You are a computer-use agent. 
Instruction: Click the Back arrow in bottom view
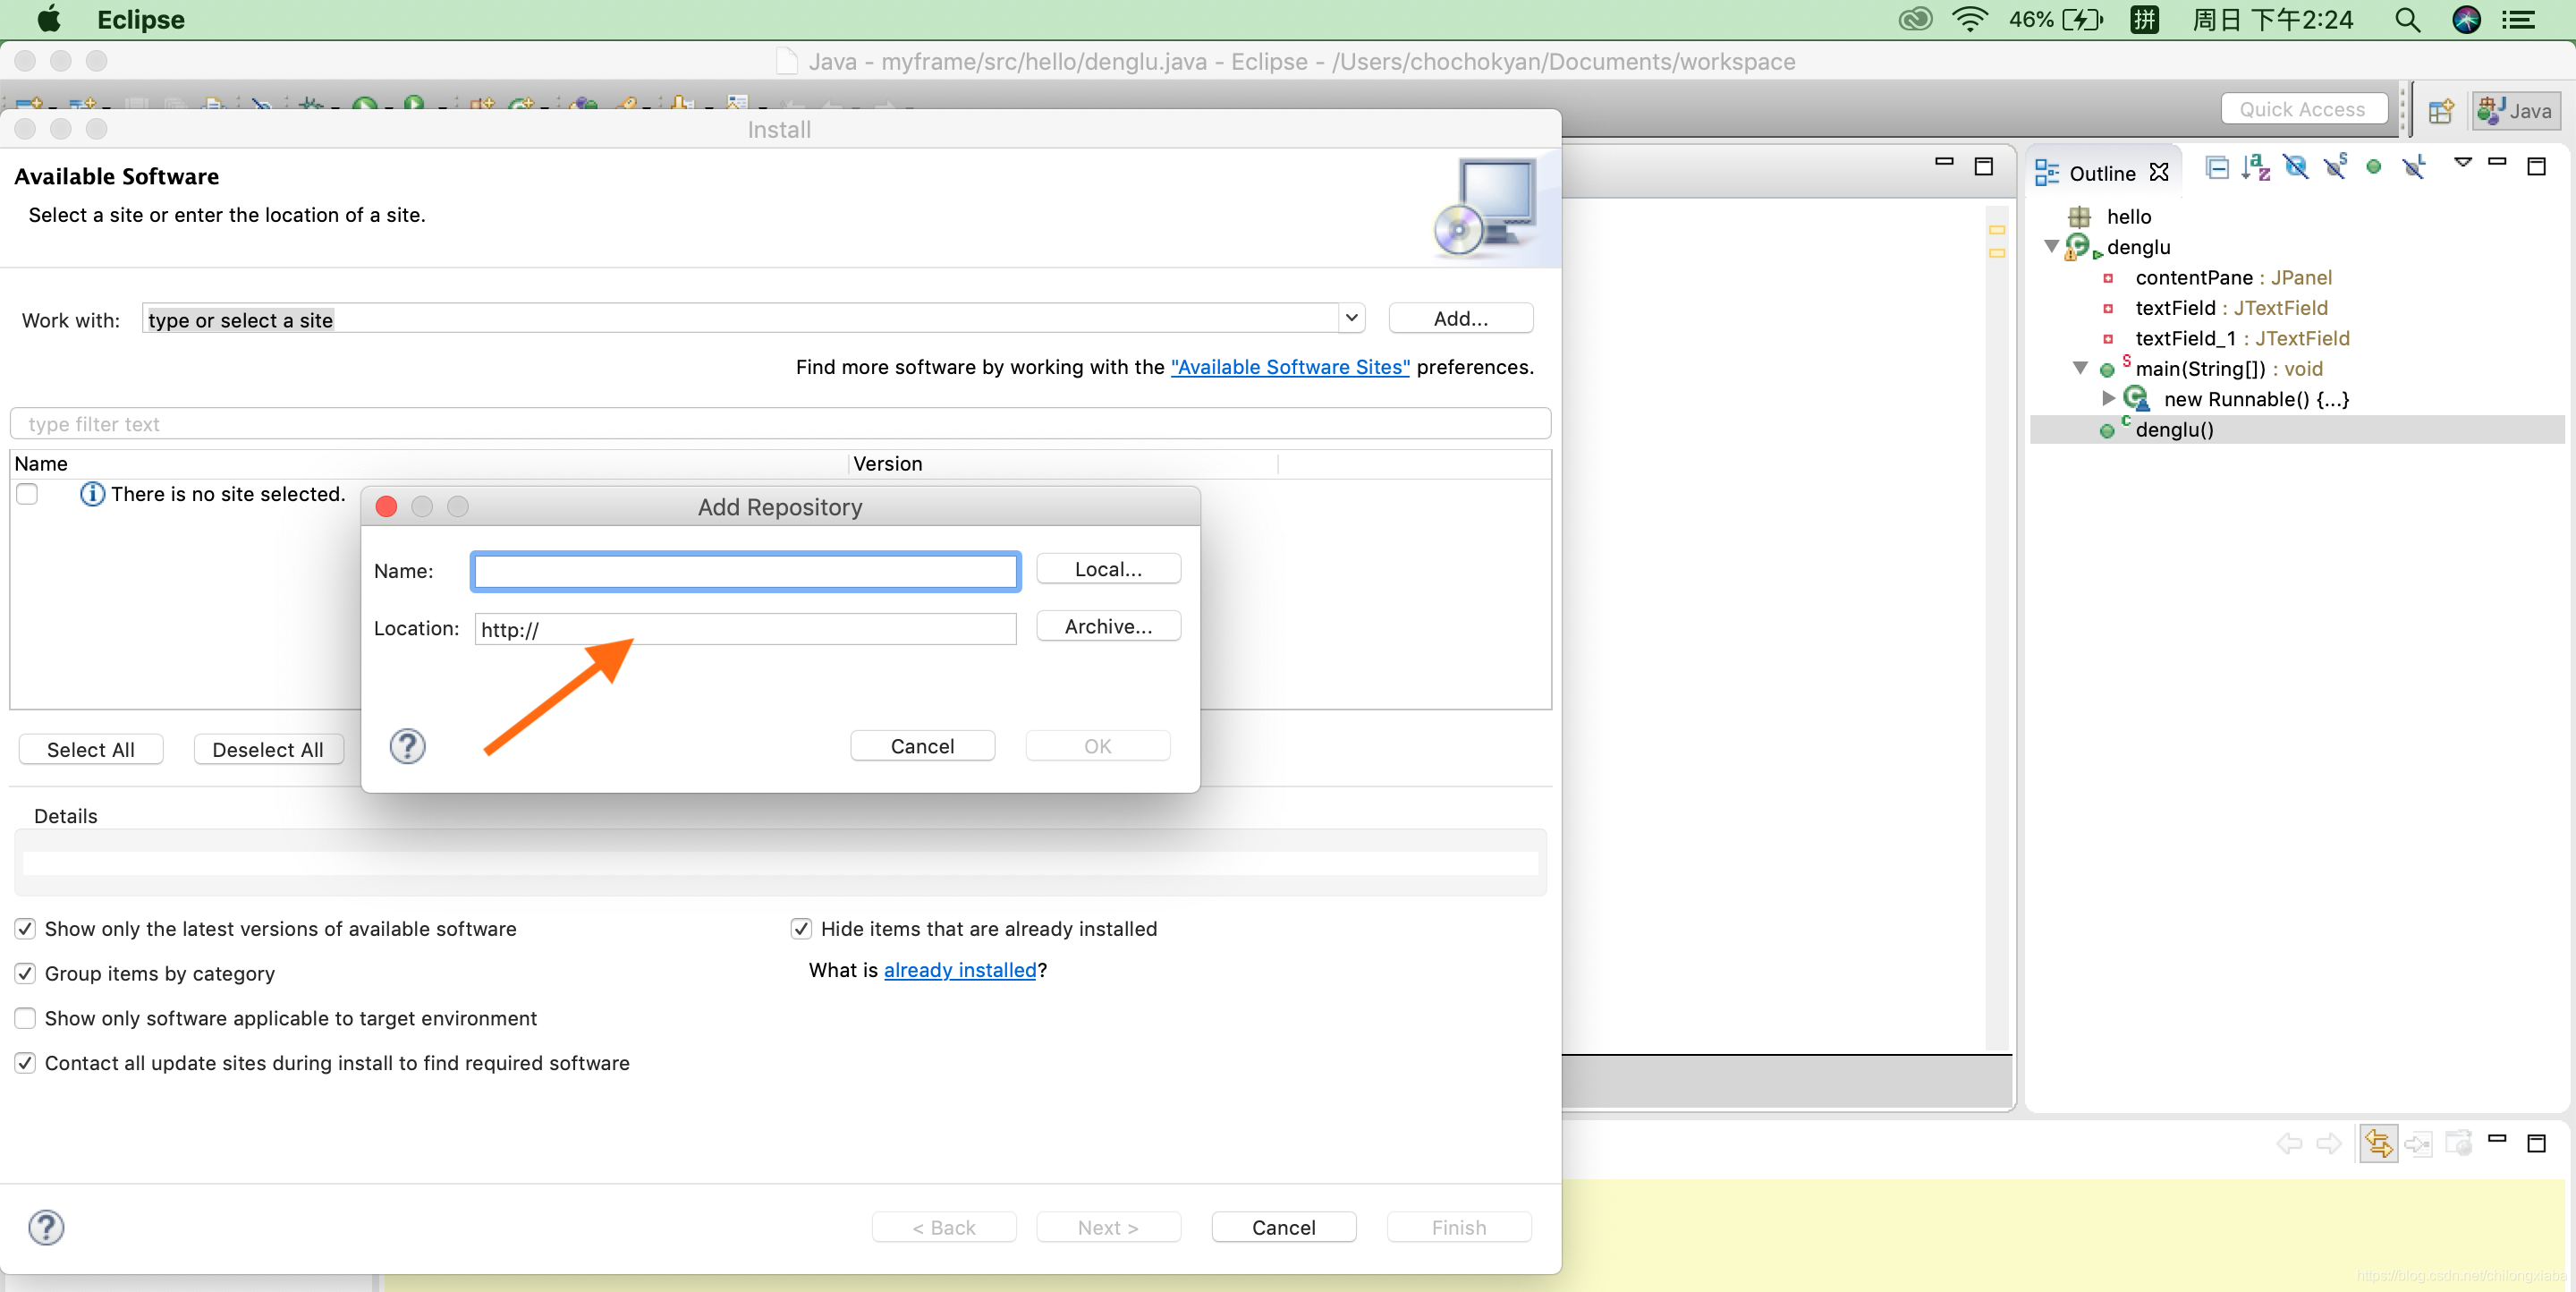(2289, 1143)
